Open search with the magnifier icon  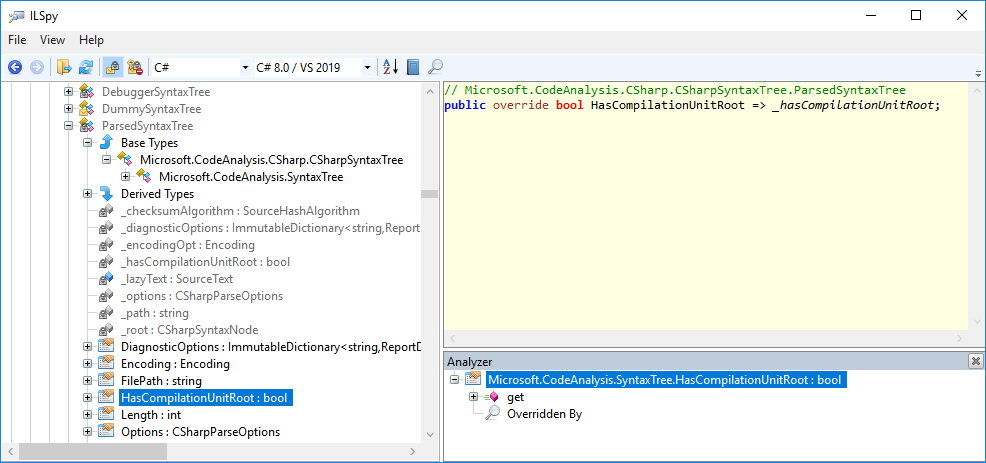tap(435, 67)
